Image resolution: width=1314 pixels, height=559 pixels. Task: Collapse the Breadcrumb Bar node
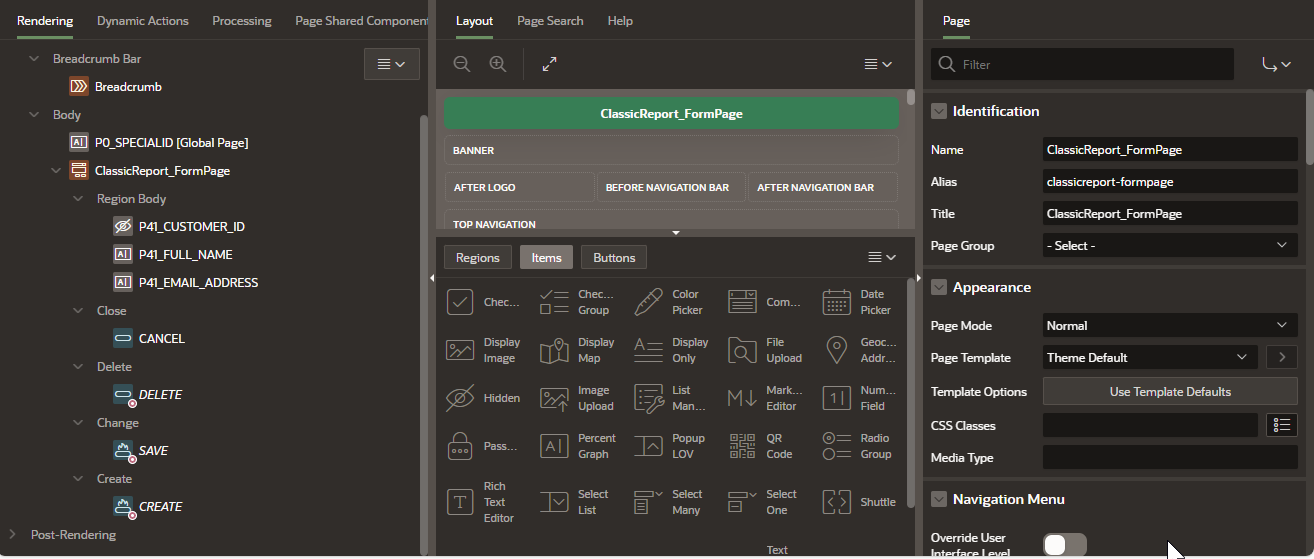[36, 59]
